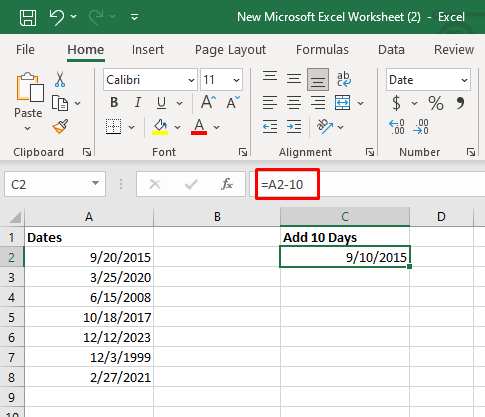Open the Page Layout tab
Screen dimensions: 485x417
[x=230, y=50]
